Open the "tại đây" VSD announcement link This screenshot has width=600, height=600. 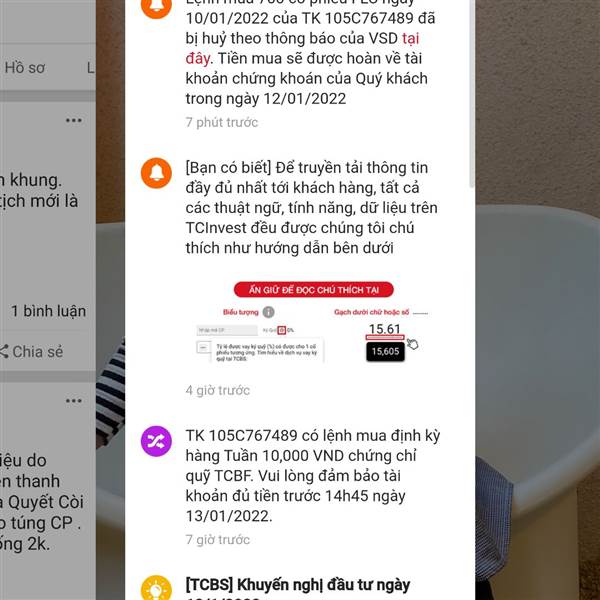coord(302,48)
